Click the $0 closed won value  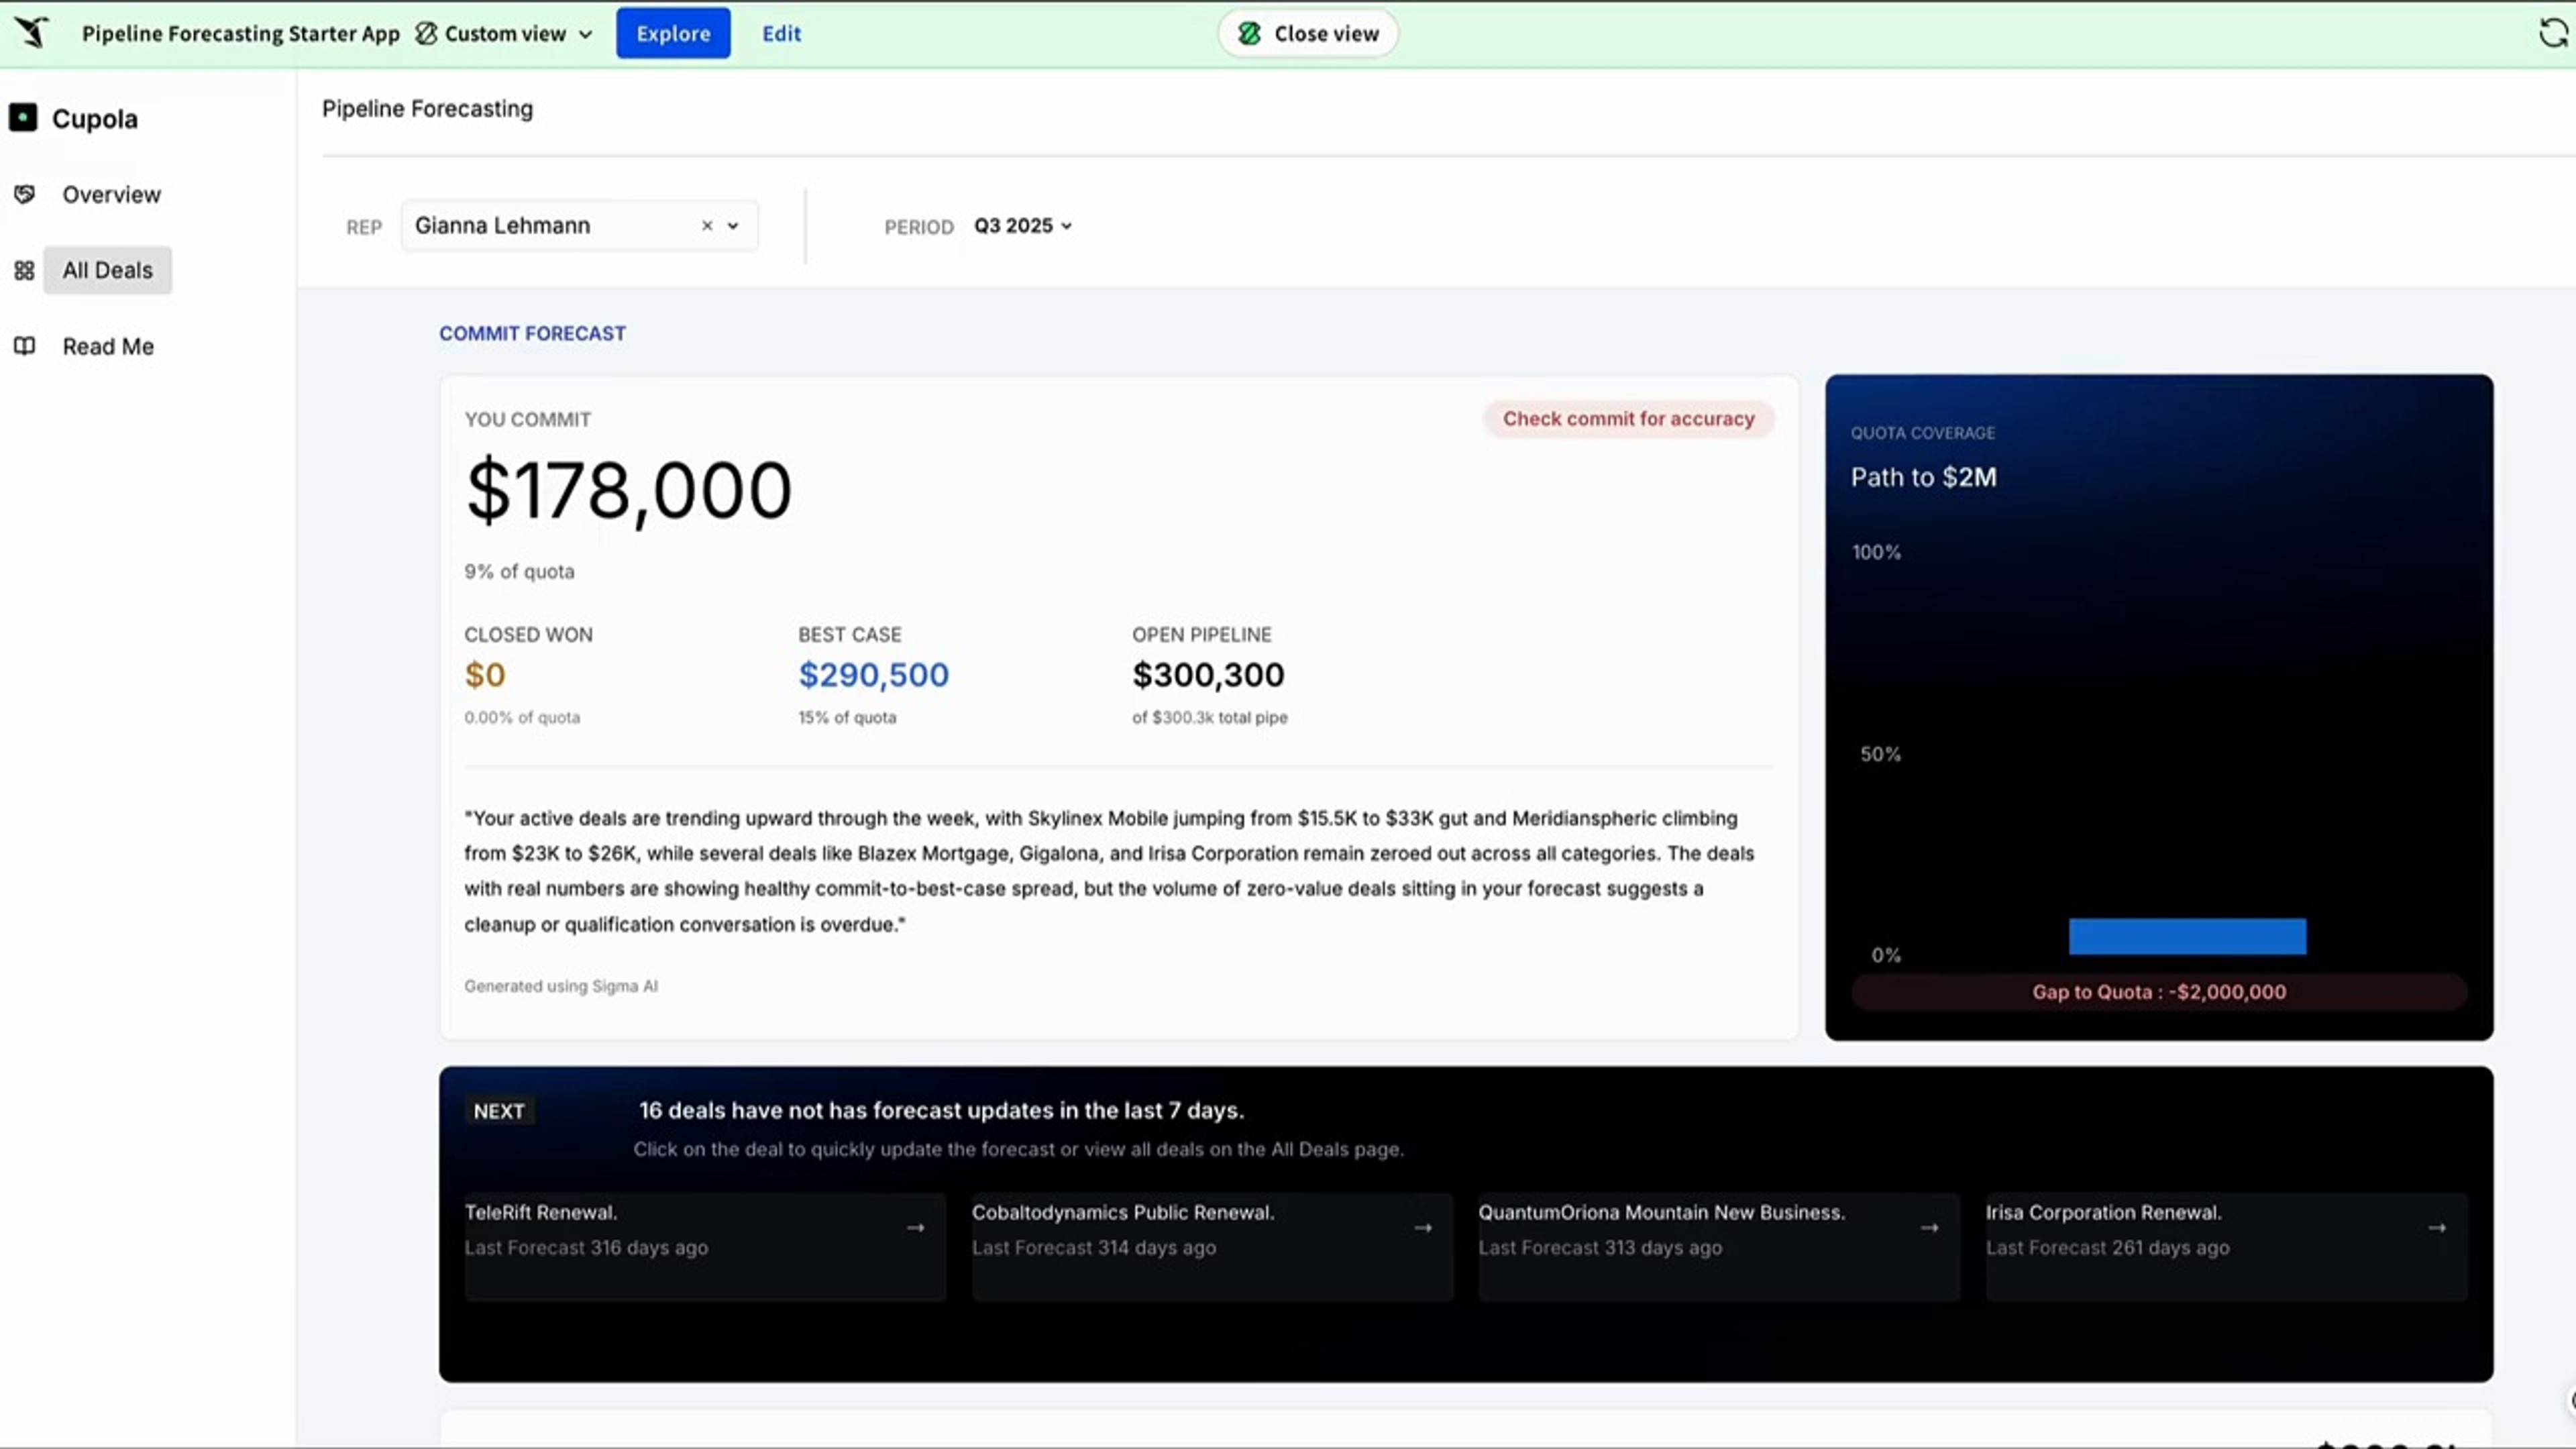pyautogui.click(x=485, y=675)
